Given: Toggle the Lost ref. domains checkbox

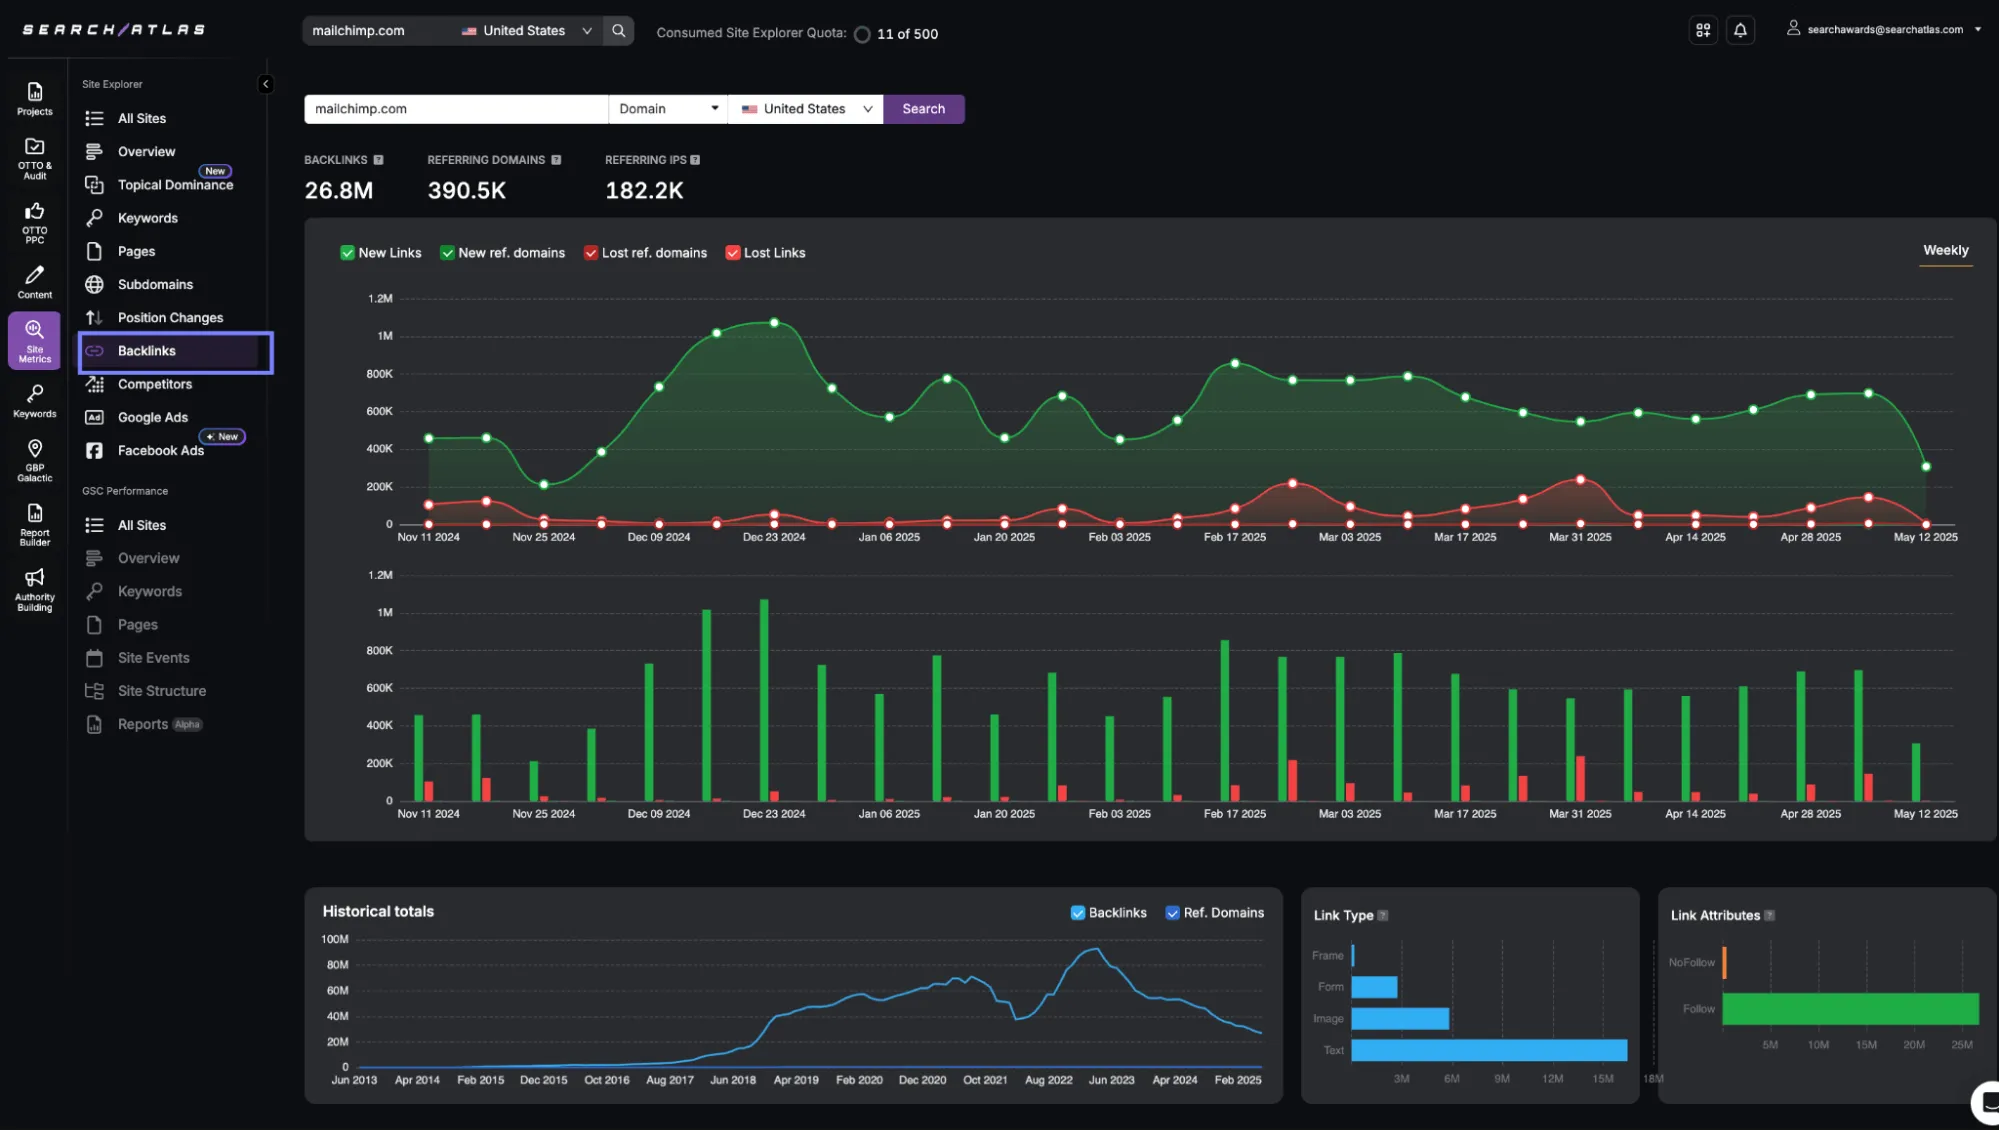Looking at the screenshot, I should click(x=591, y=253).
